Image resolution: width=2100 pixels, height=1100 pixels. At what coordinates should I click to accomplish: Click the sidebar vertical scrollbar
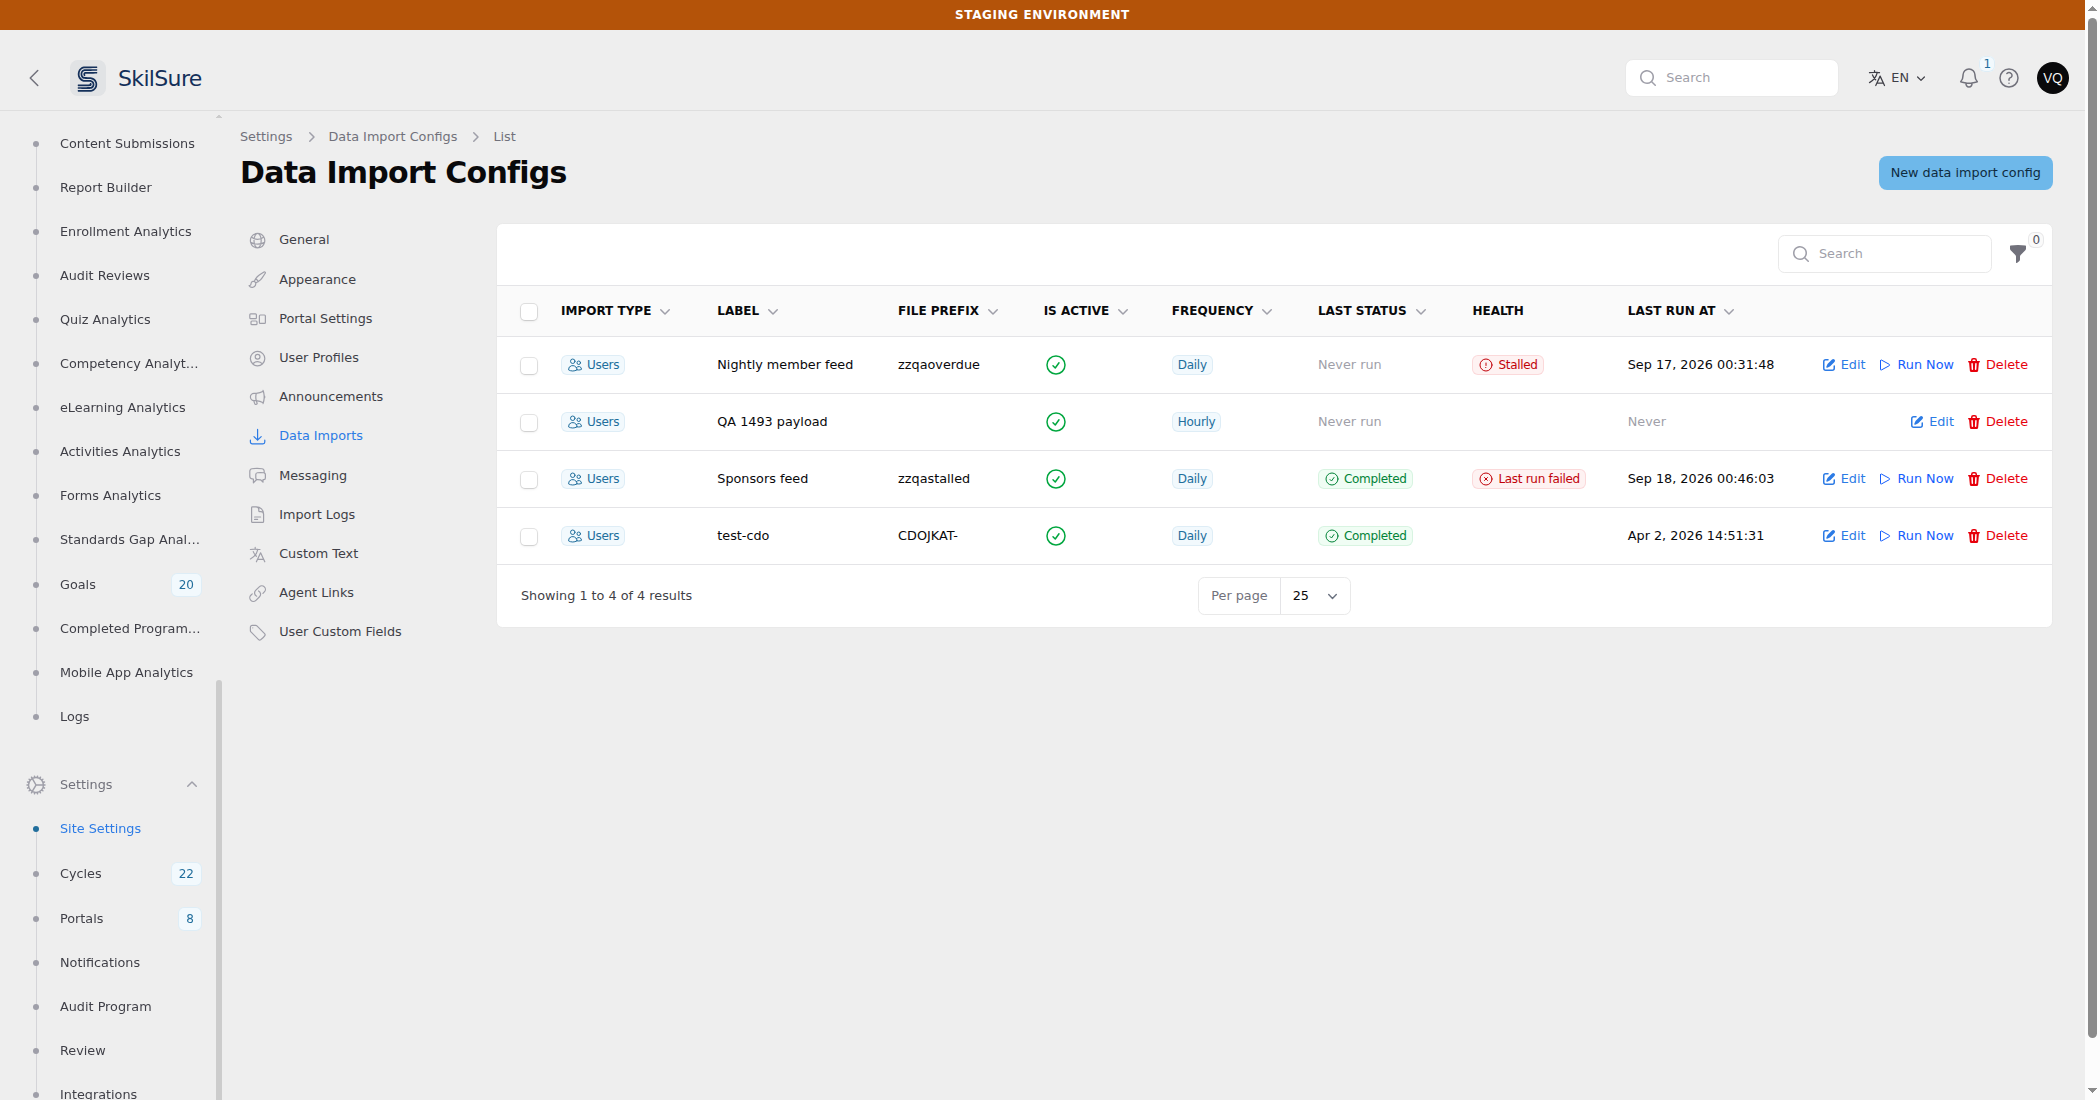pyautogui.click(x=219, y=890)
